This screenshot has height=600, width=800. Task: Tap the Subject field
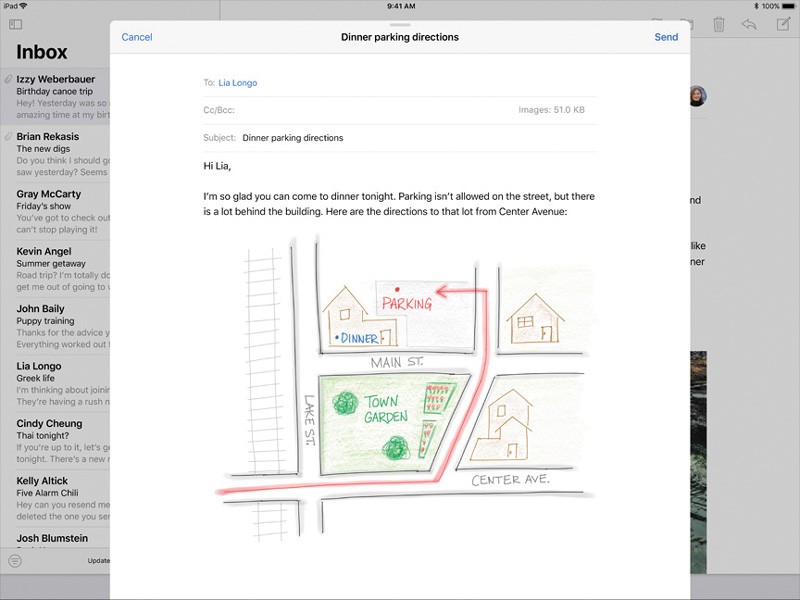400,138
